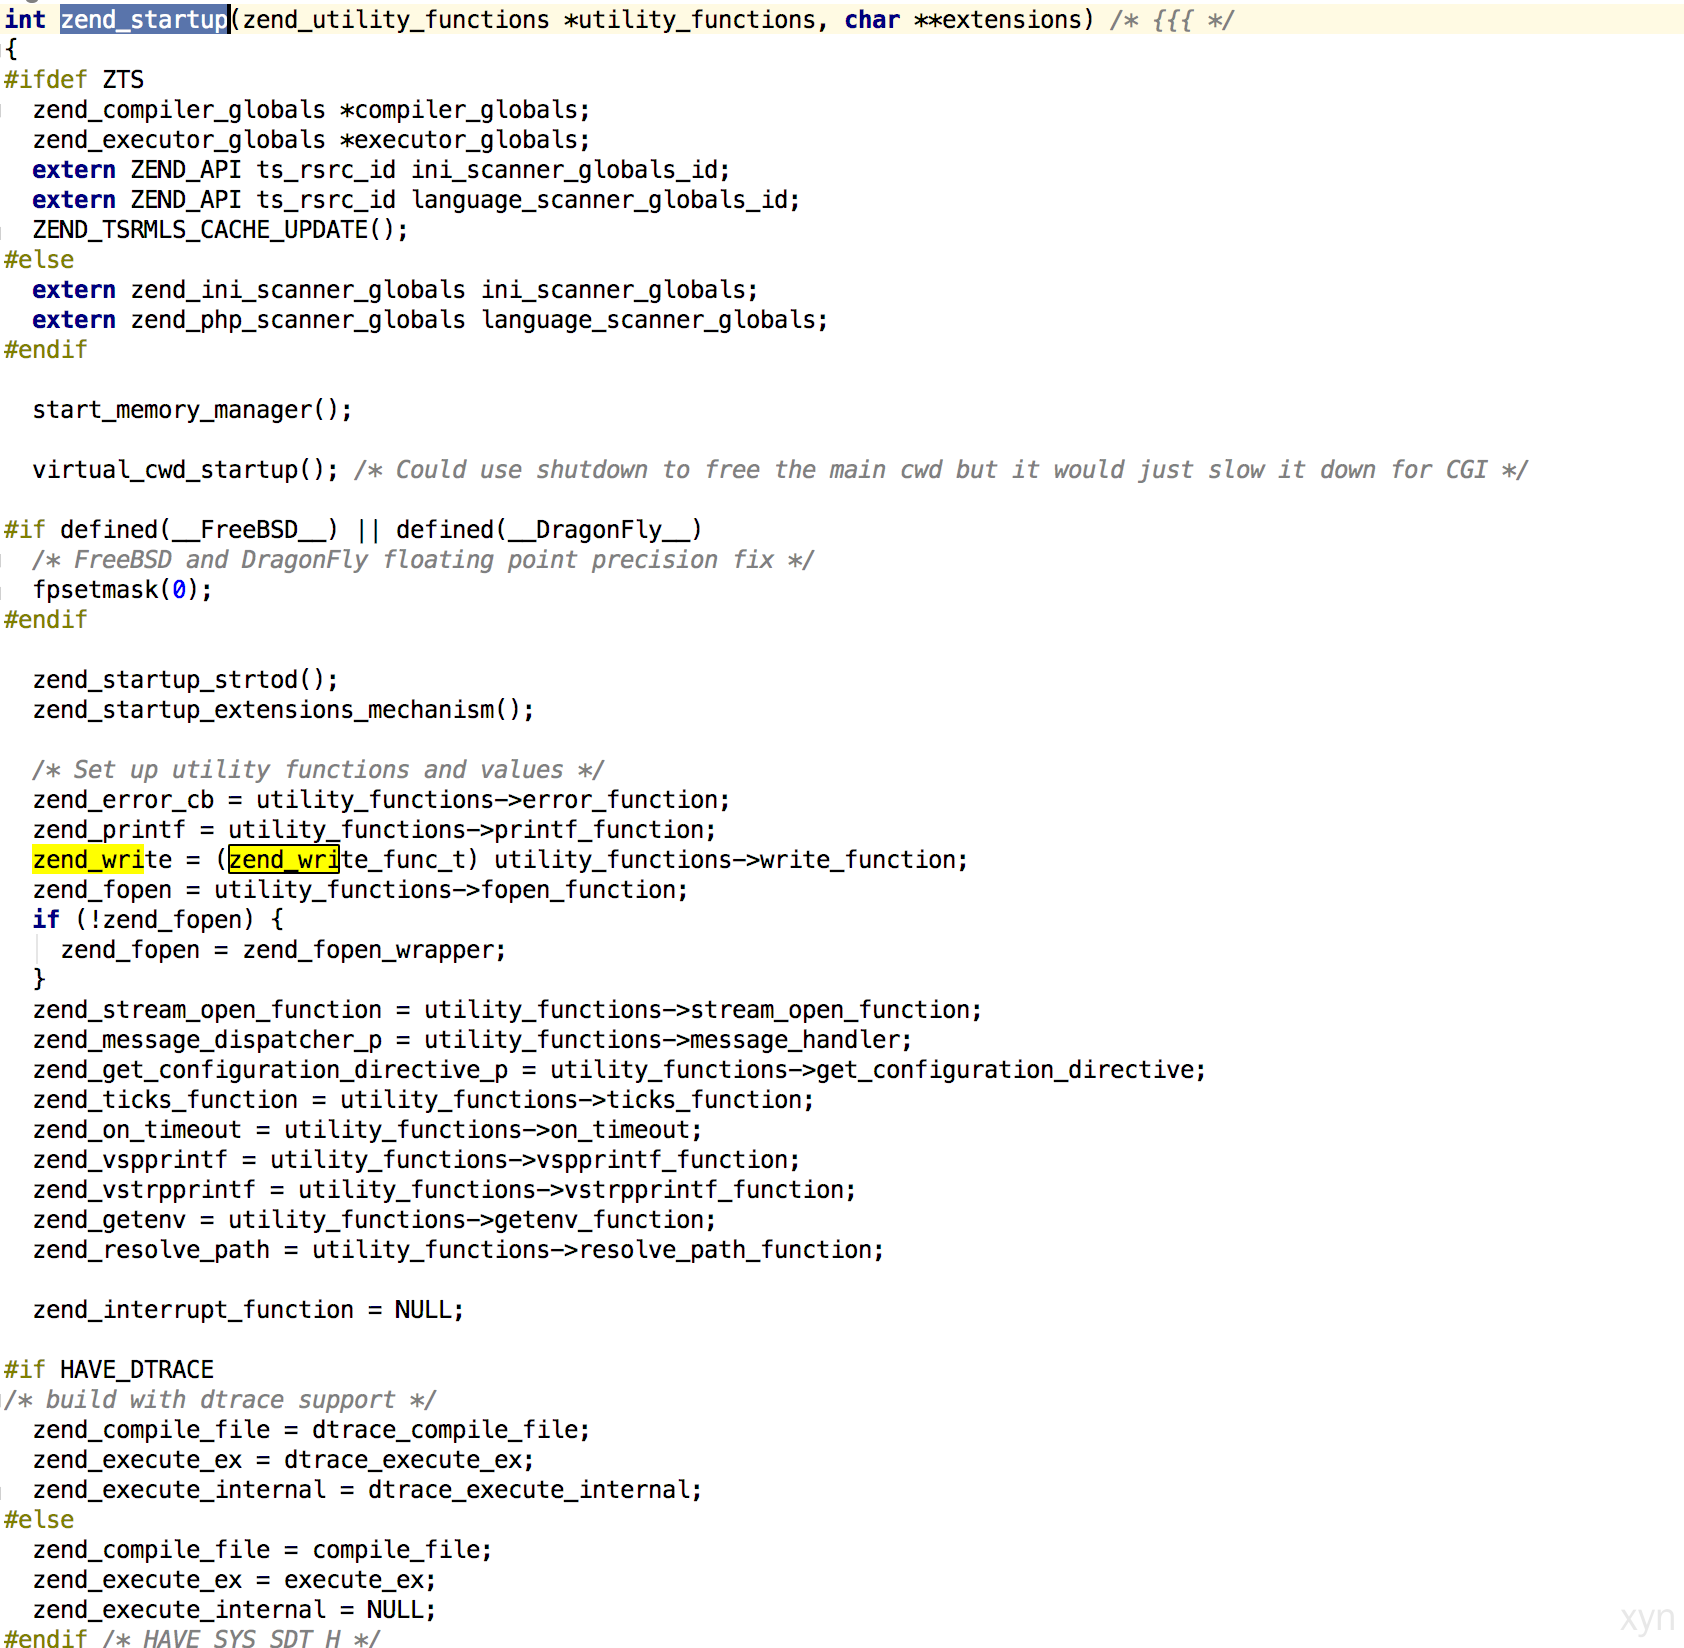Click 'virtual_cwd_startup();' call
1684x1648 pixels.
(185, 470)
